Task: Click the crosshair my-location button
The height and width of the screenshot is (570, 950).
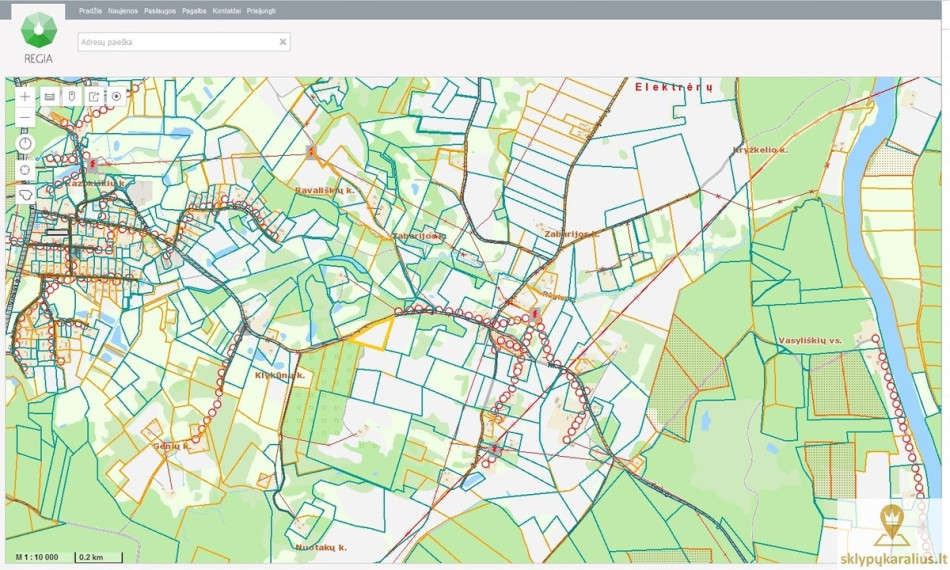Action: point(25,170)
